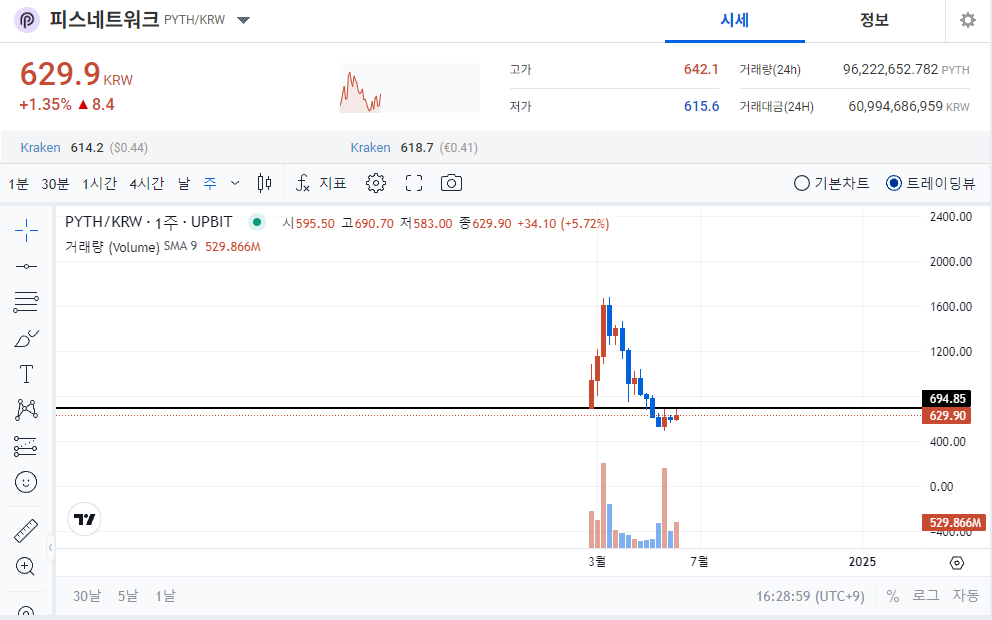The width and height of the screenshot is (992, 620).
Task: Click the 629.90 current price label
Action: 946,416
